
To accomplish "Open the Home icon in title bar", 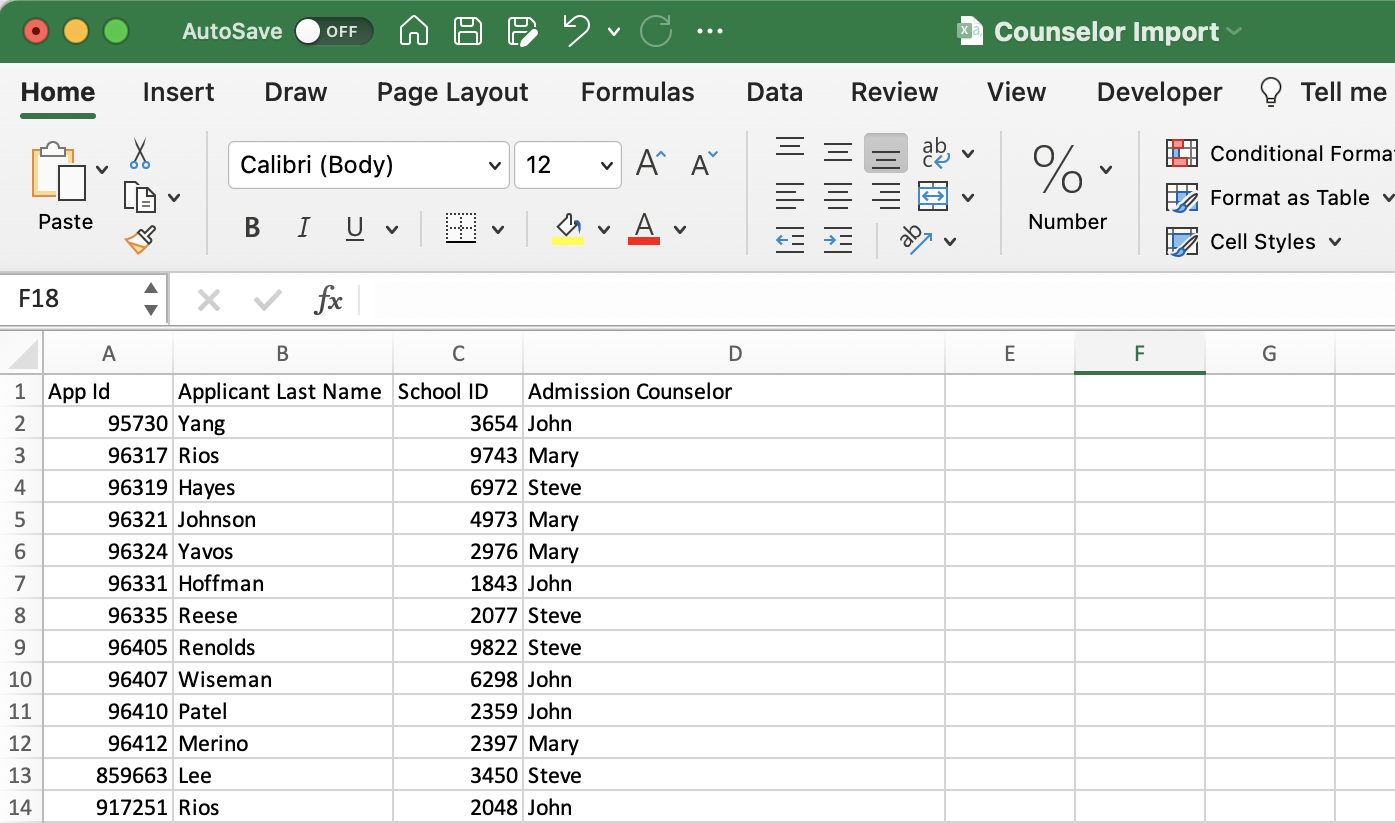I will click(x=414, y=32).
